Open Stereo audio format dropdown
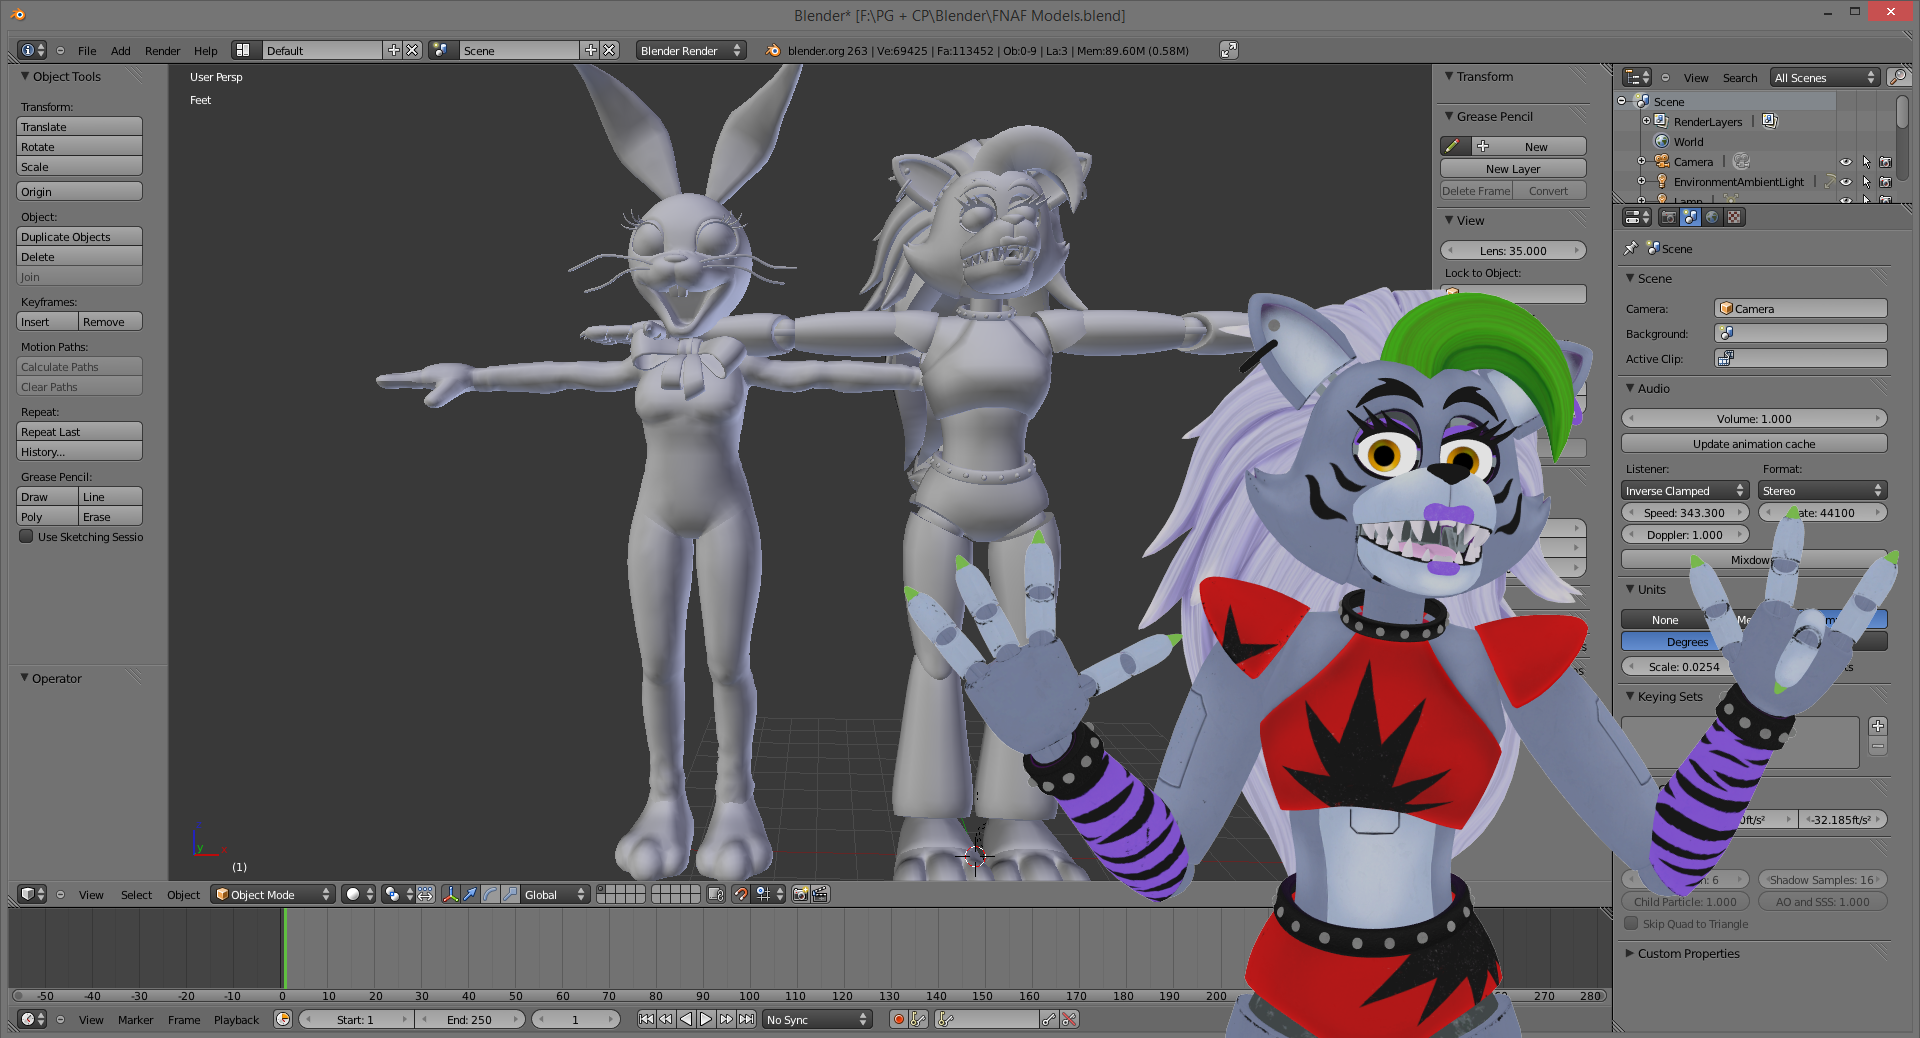The height and width of the screenshot is (1038, 1920). pyautogui.click(x=1822, y=490)
